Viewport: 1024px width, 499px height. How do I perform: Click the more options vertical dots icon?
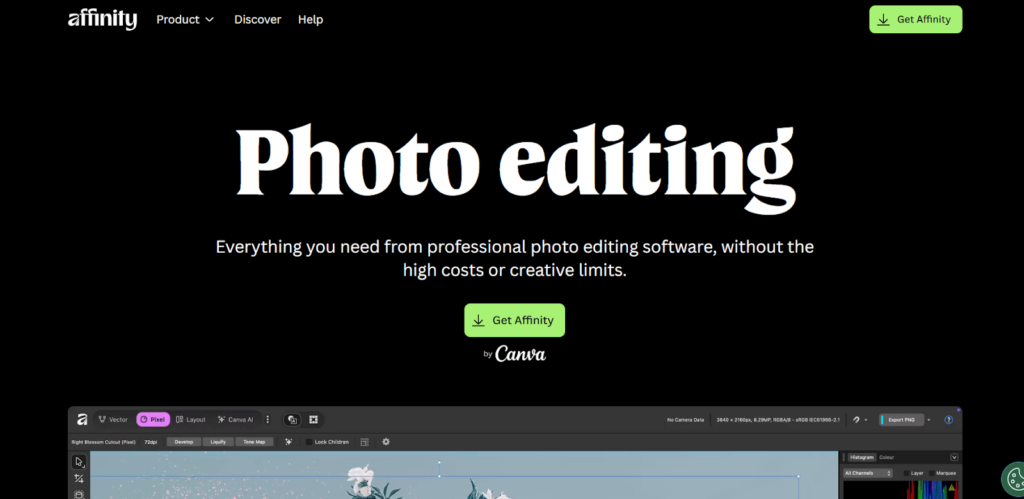coord(267,420)
